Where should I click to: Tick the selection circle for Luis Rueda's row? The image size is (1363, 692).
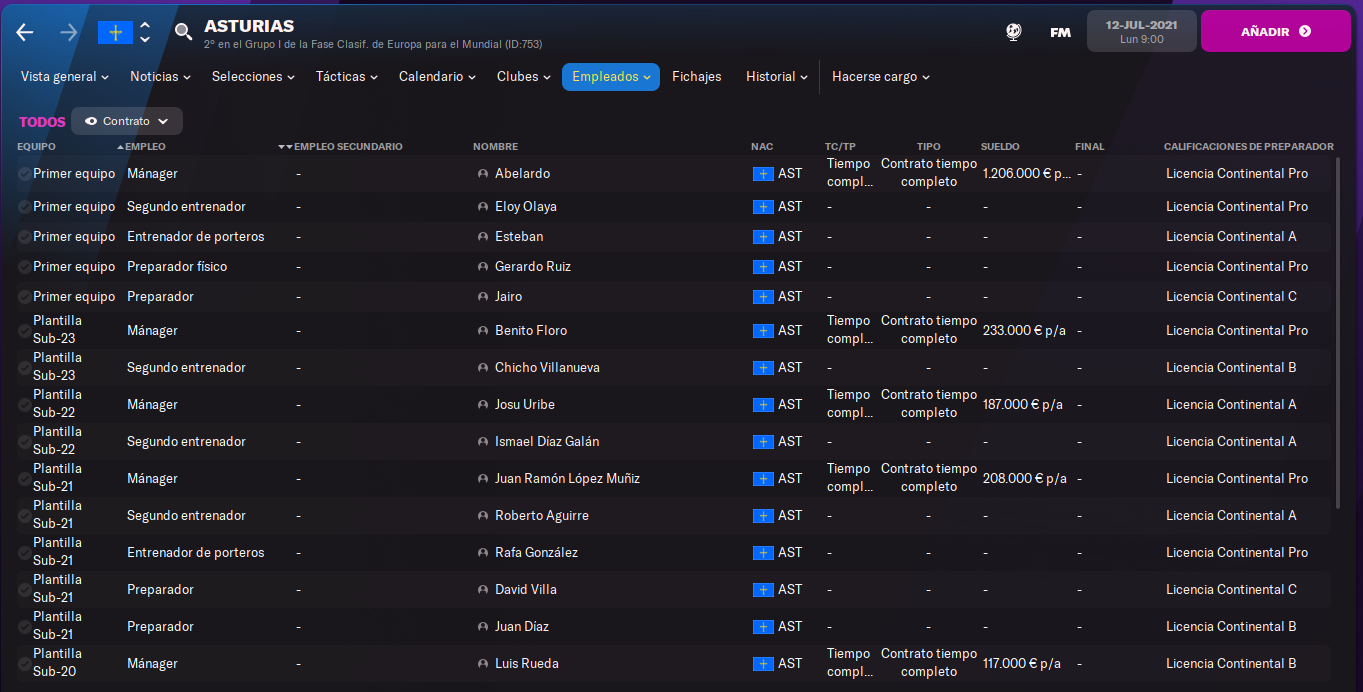click(x=24, y=664)
